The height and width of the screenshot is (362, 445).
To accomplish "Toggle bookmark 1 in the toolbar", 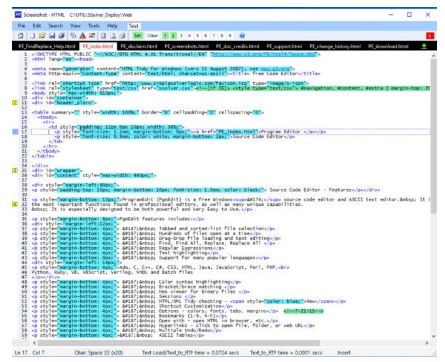I will 165,36.
